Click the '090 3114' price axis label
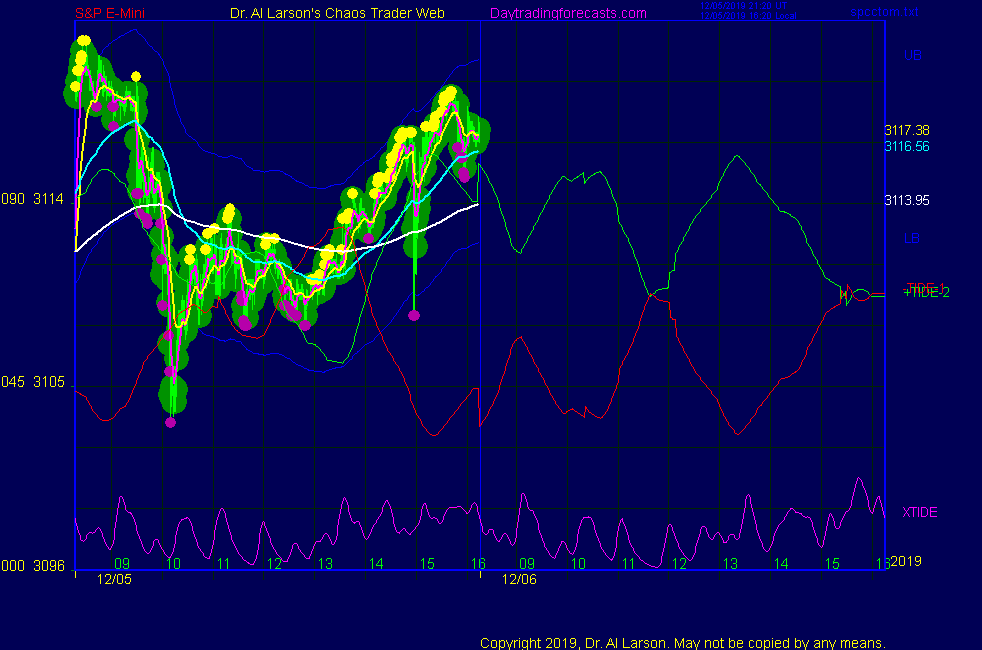The height and width of the screenshot is (650, 982). (x=33, y=199)
